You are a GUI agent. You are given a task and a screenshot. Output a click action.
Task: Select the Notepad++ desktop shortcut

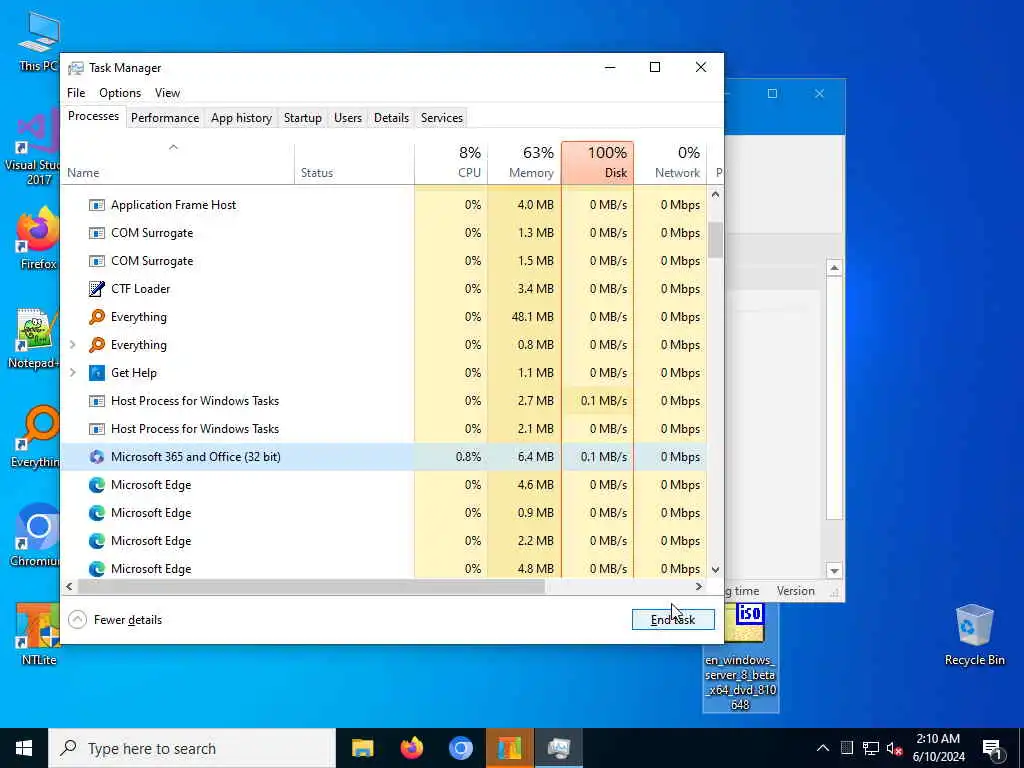coord(34,338)
